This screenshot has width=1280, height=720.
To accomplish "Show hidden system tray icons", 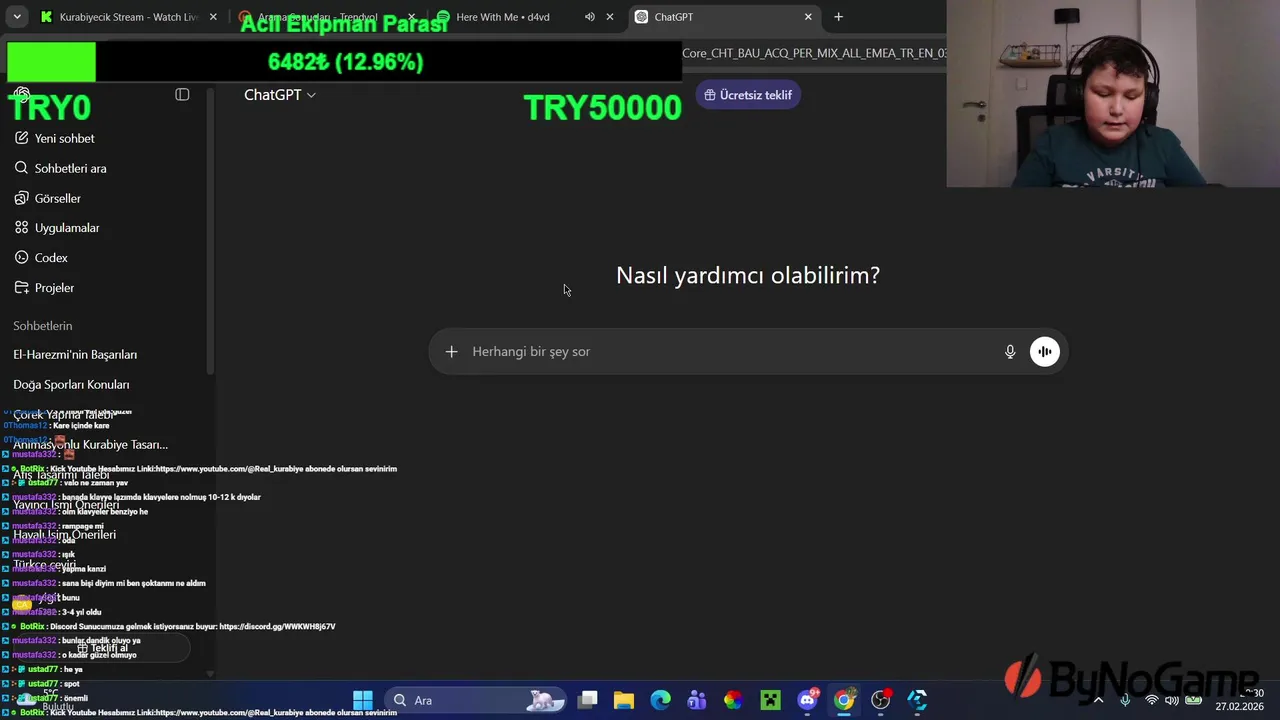I will pos(1098,700).
